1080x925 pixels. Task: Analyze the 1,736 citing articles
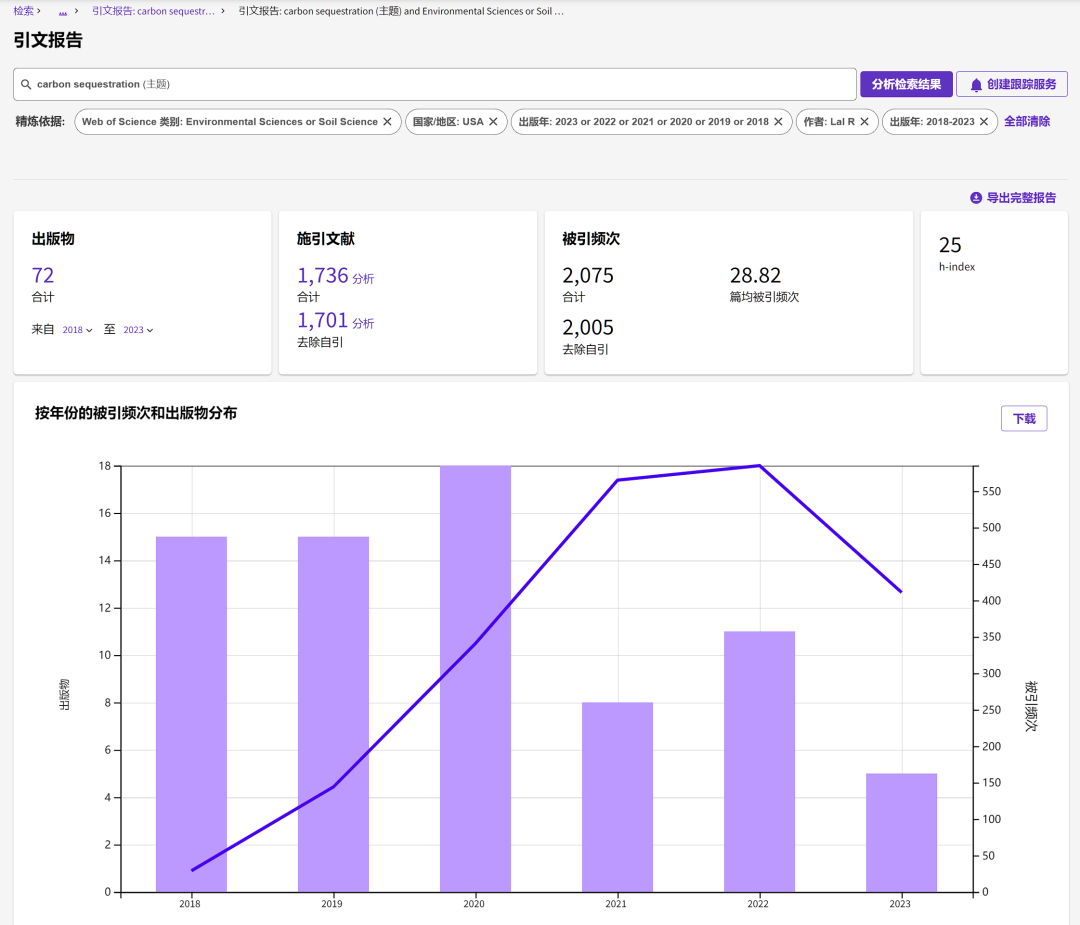pyautogui.click(x=363, y=279)
